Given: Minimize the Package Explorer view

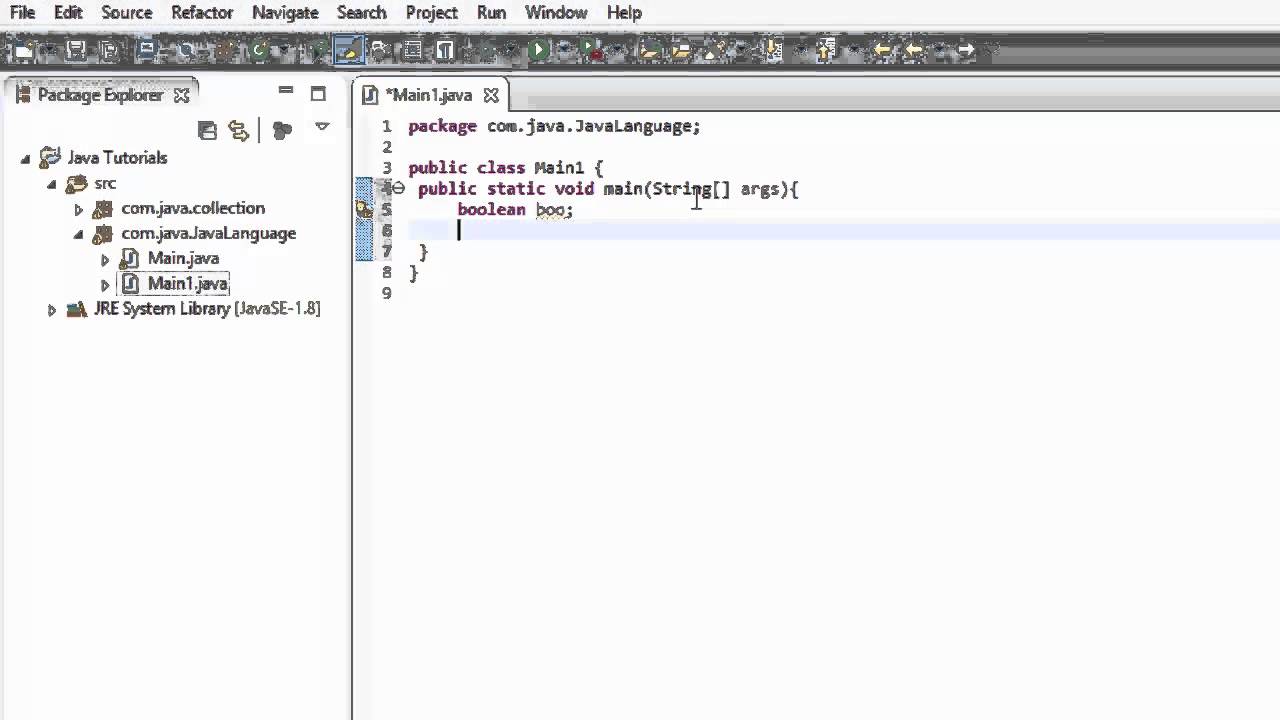Looking at the screenshot, I should tap(286, 92).
